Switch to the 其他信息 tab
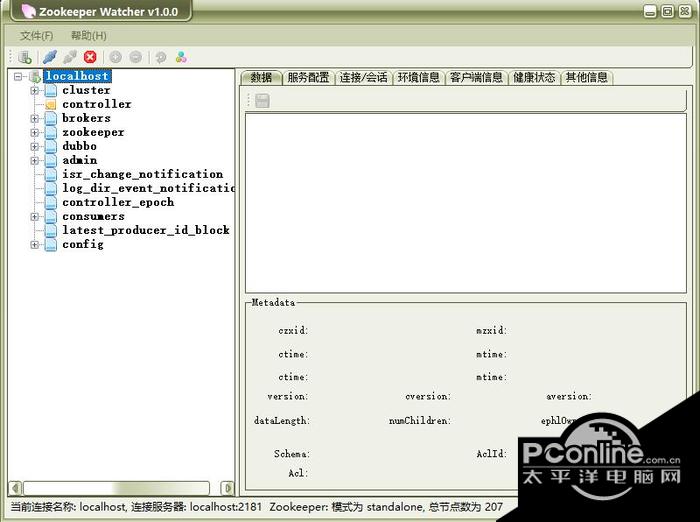This screenshot has height=522, width=700. pyautogui.click(x=587, y=78)
